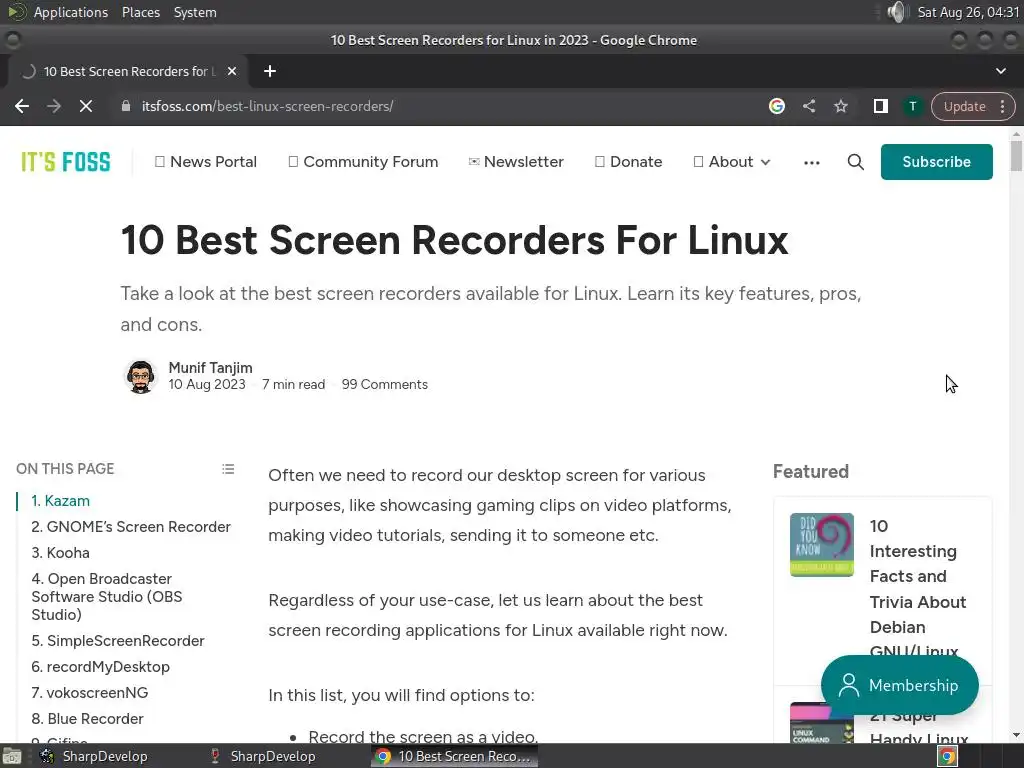This screenshot has width=1024, height=768.
Task: Jump to 2. GNOME's Screen Recorder section
Action: point(131,527)
